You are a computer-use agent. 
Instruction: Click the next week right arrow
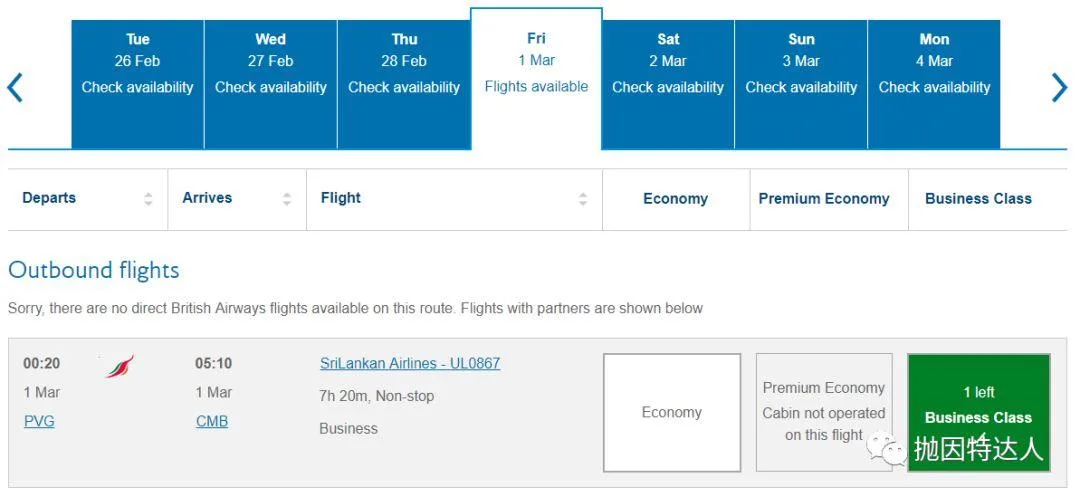[x=1059, y=87]
